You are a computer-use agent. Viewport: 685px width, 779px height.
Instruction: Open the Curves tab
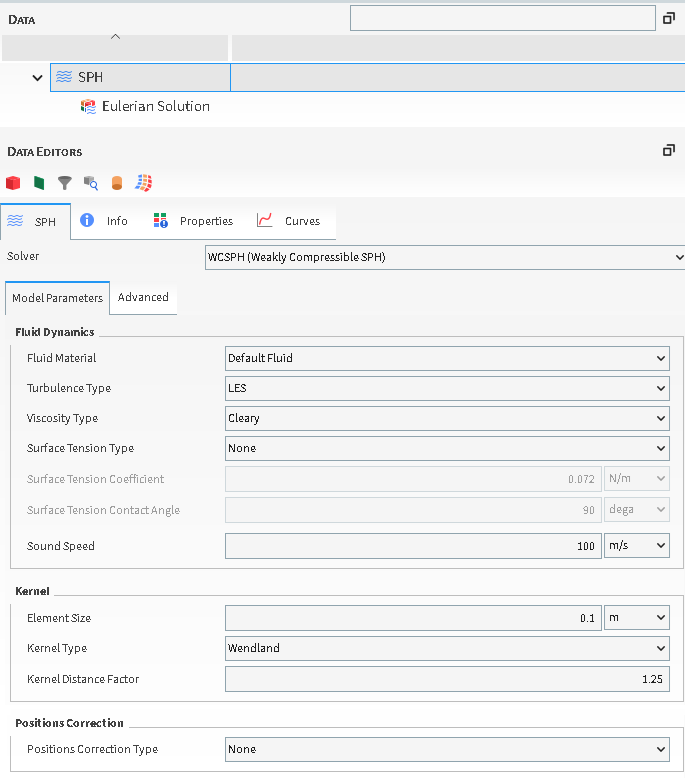click(x=289, y=221)
